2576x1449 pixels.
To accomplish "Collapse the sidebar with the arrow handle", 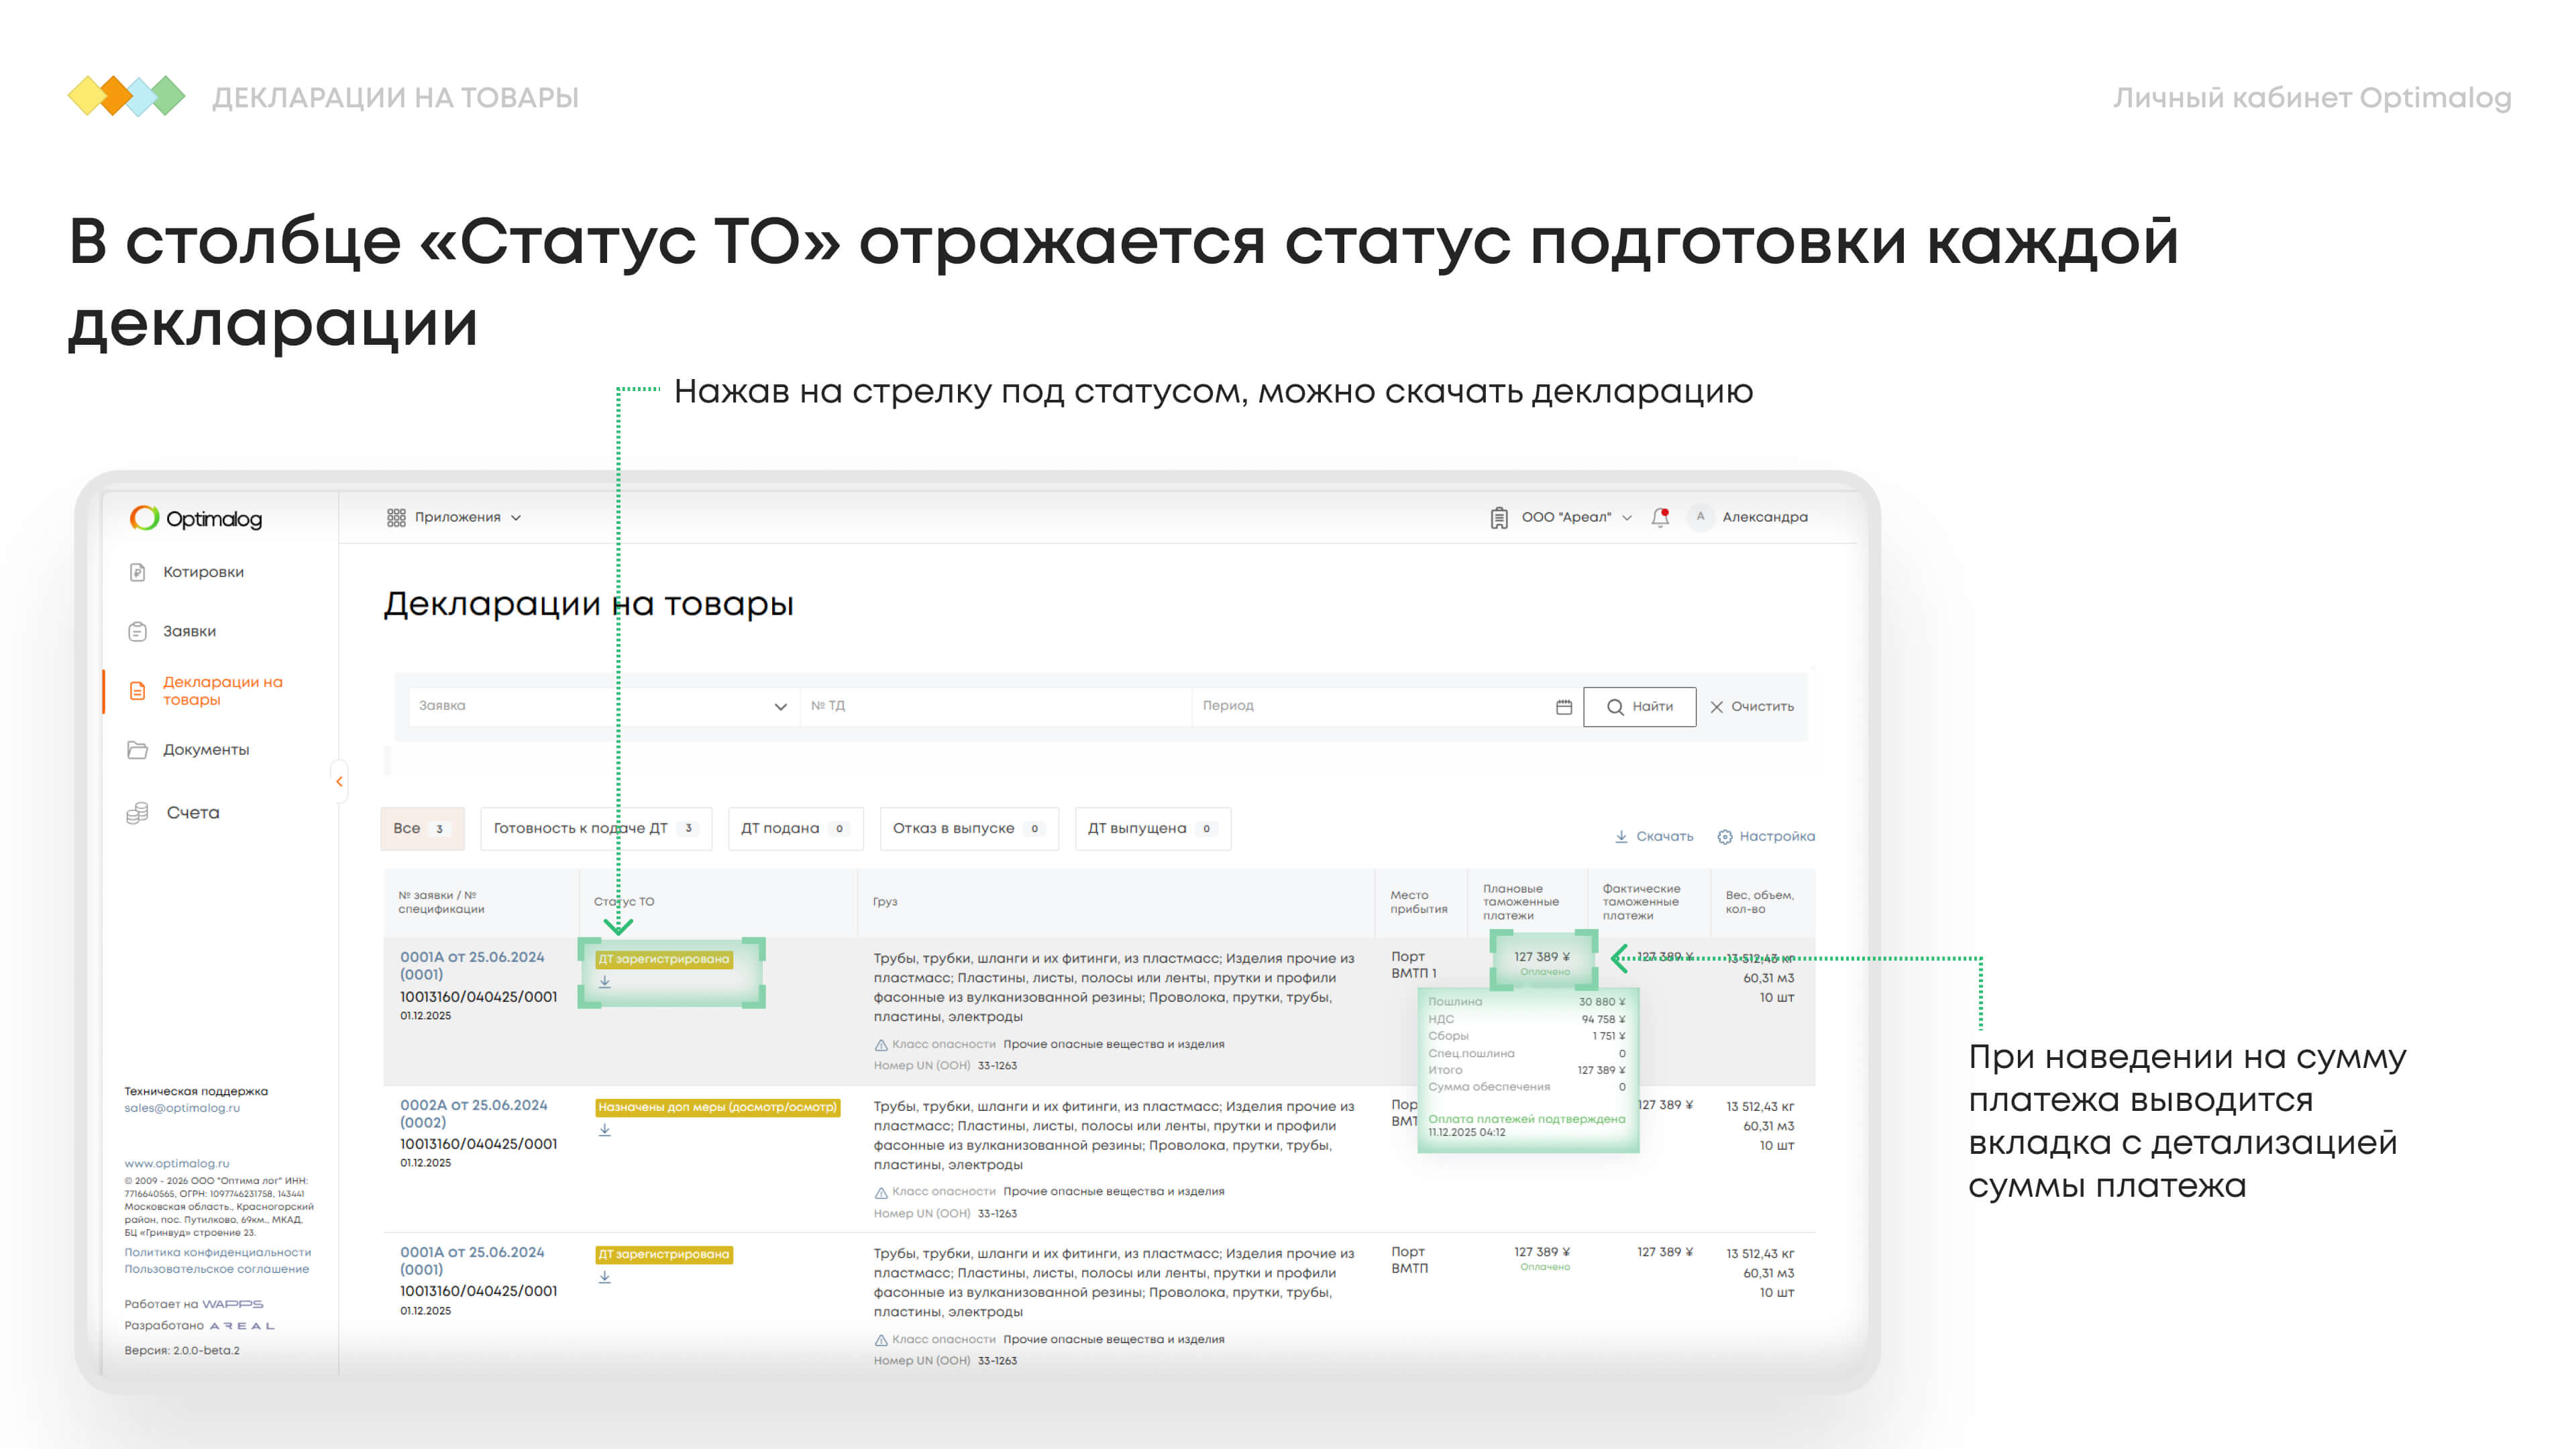I will (x=339, y=781).
